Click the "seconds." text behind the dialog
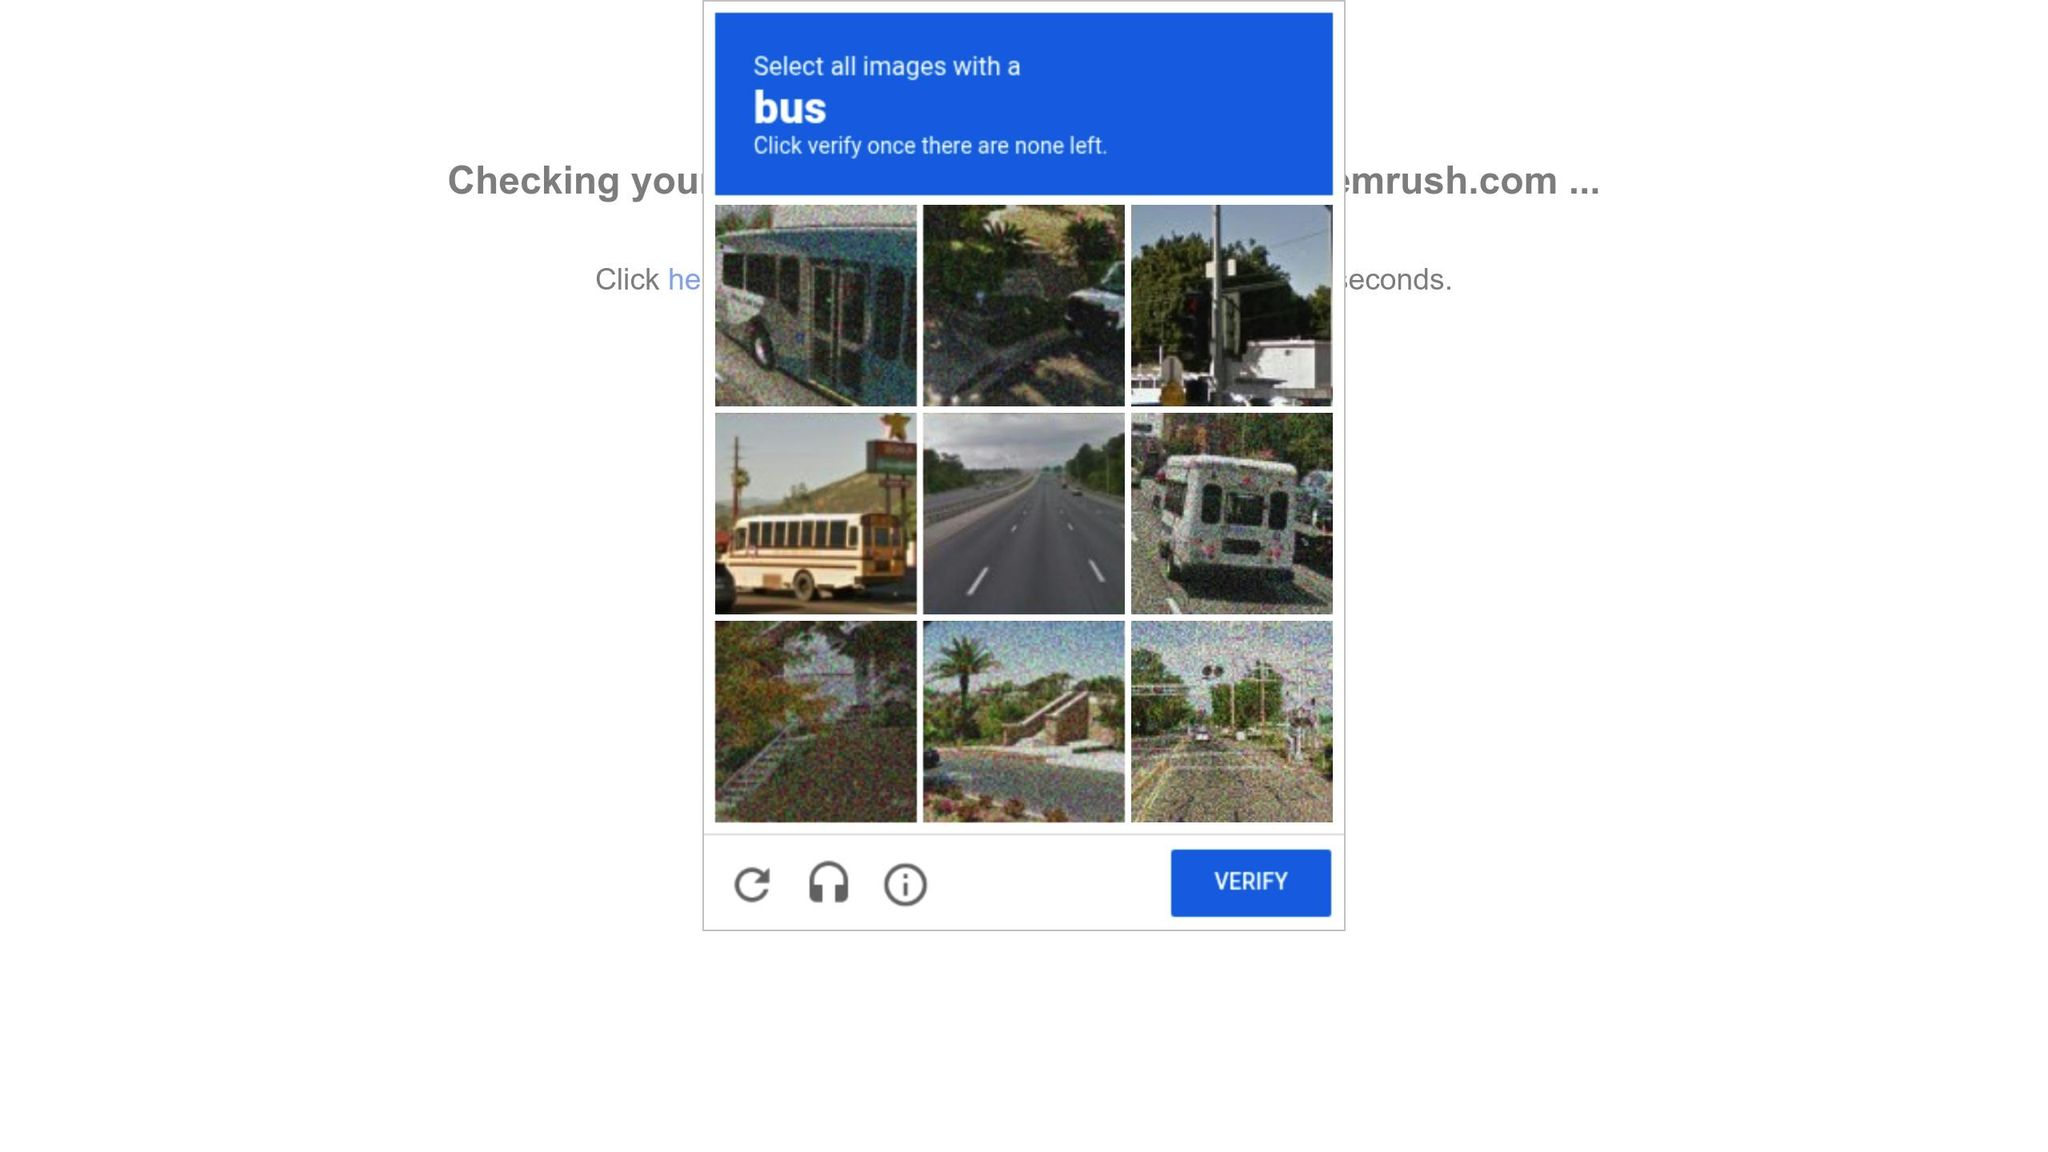This screenshot has width=2048, height=1152. 1398,280
